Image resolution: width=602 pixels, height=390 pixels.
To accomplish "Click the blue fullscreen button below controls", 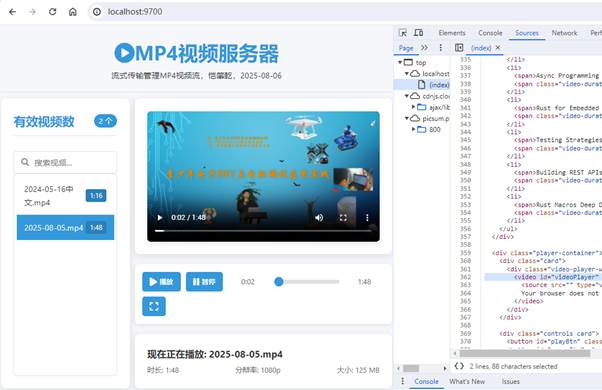I will 154,306.
